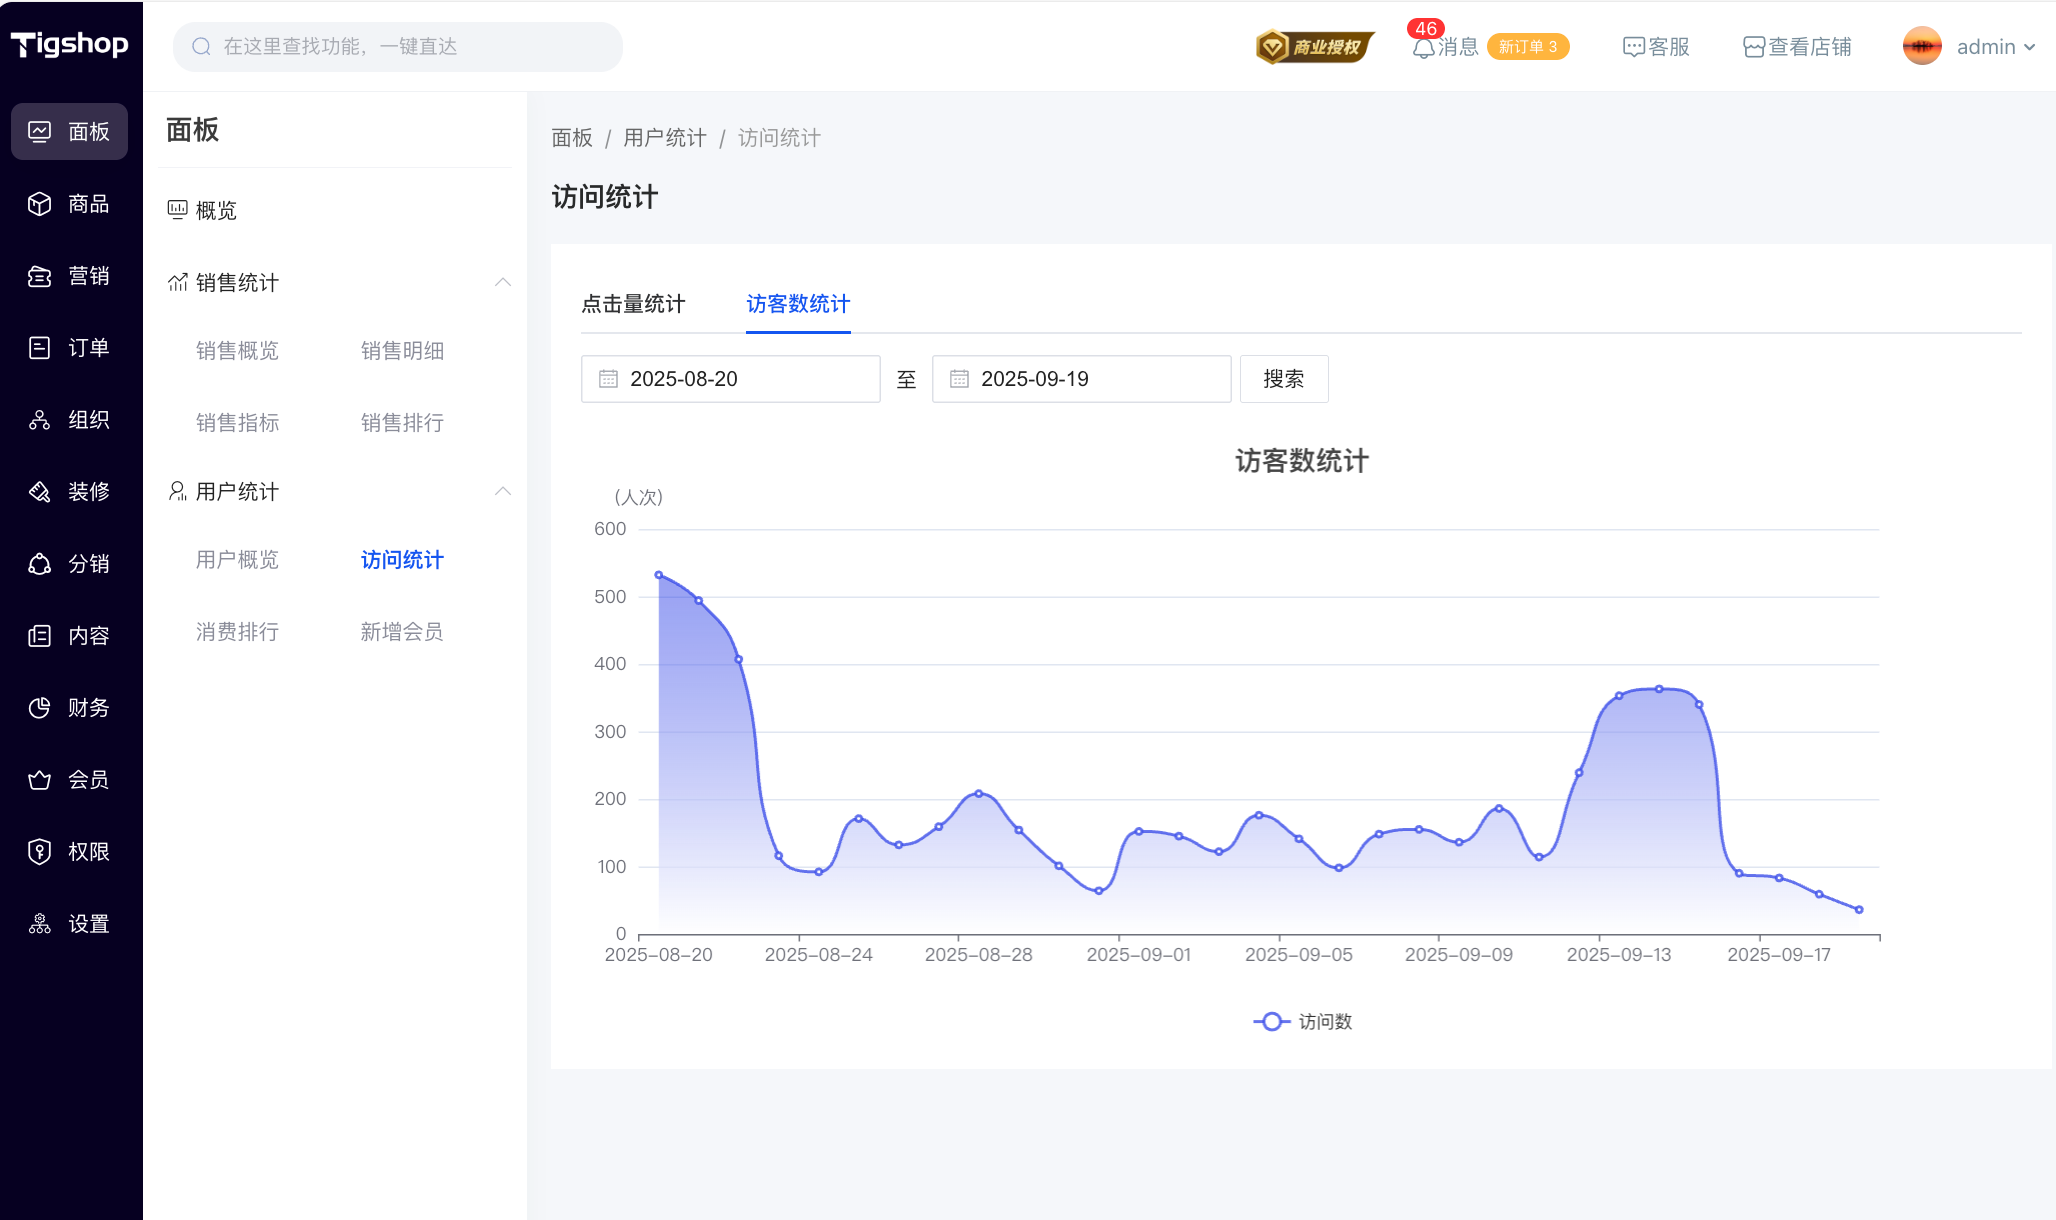2056x1220 pixels.
Task: Open the 内容 content icon
Action: click(40, 636)
